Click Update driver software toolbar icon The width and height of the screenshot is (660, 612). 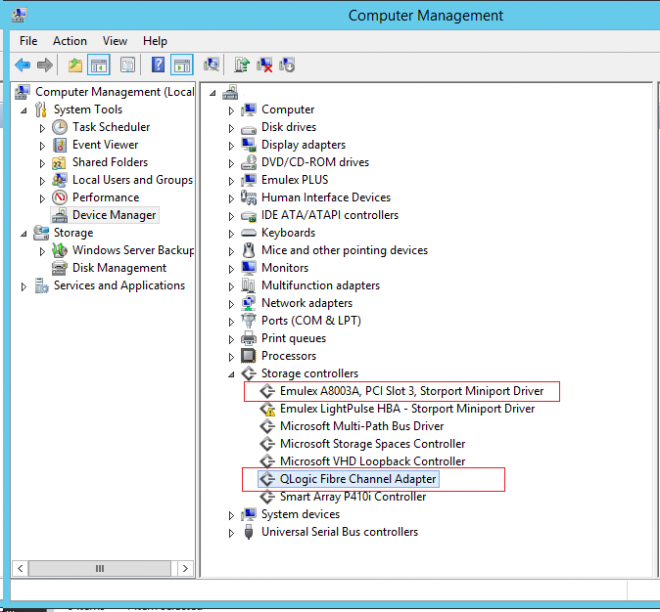[241, 65]
